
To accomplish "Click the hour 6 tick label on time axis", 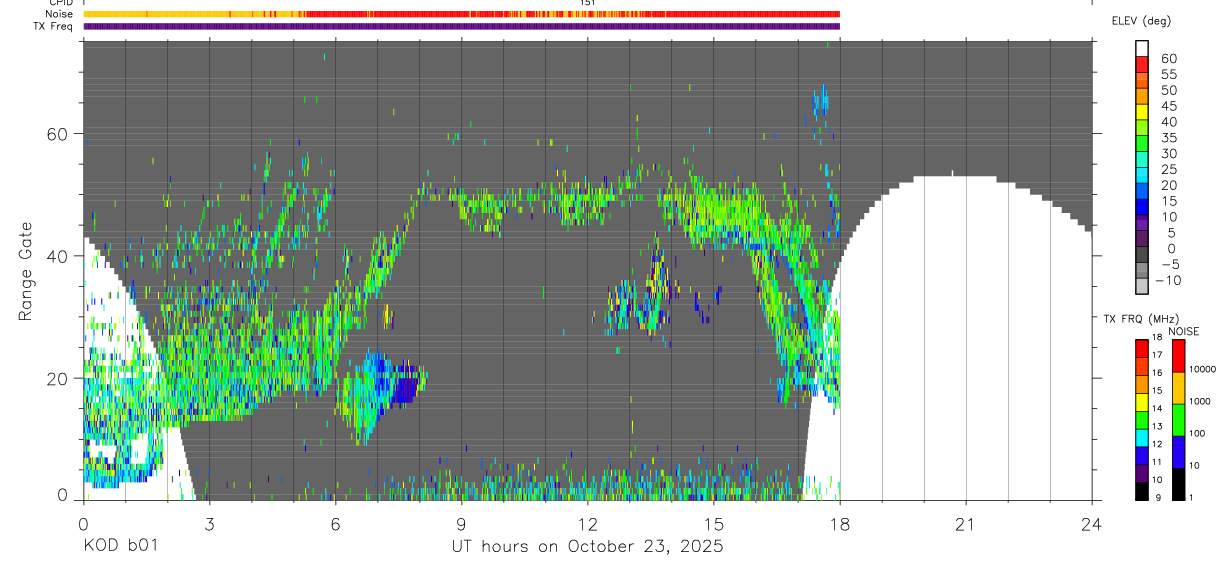I will [335, 523].
